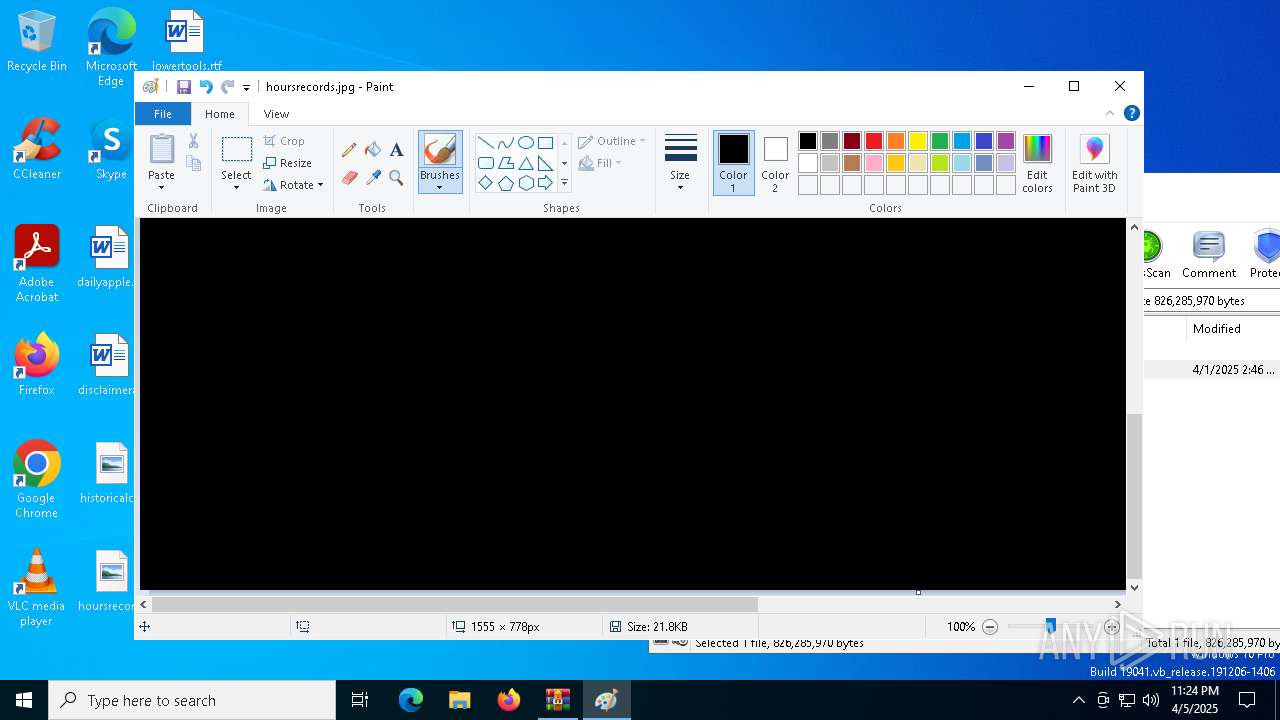Pick the purple color swatch
The height and width of the screenshot is (720, 1280).
(x=1006, y=141)
